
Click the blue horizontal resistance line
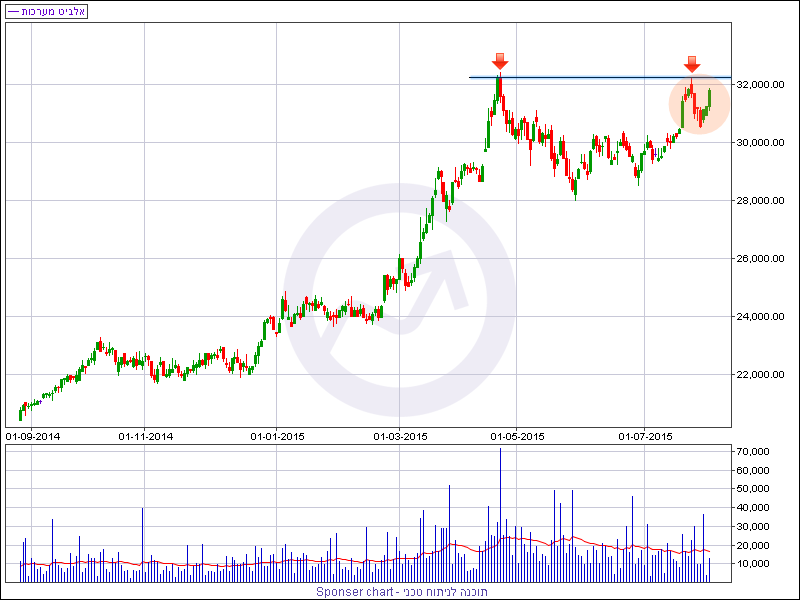pos(600,77)
